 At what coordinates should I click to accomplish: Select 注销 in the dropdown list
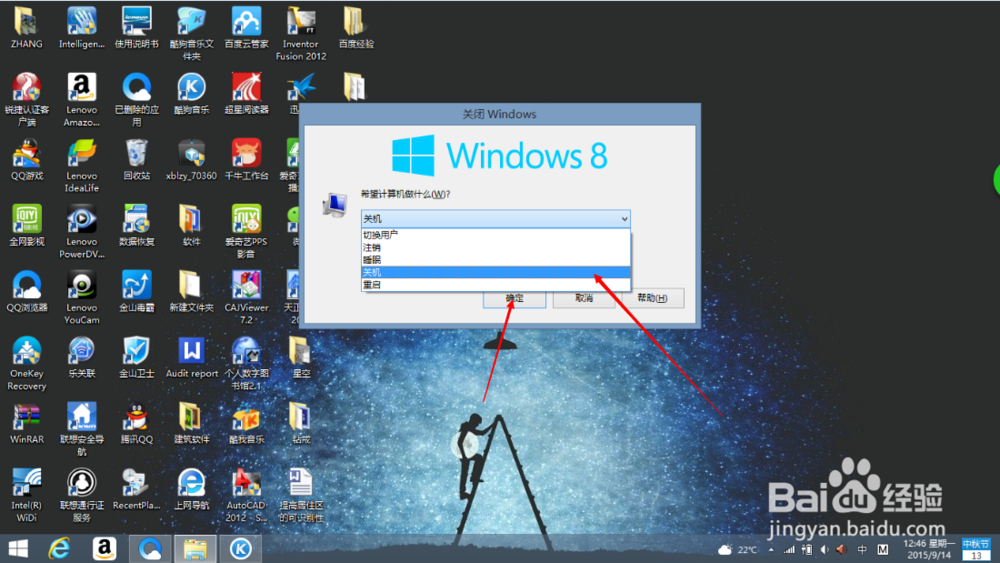point(496,247)
